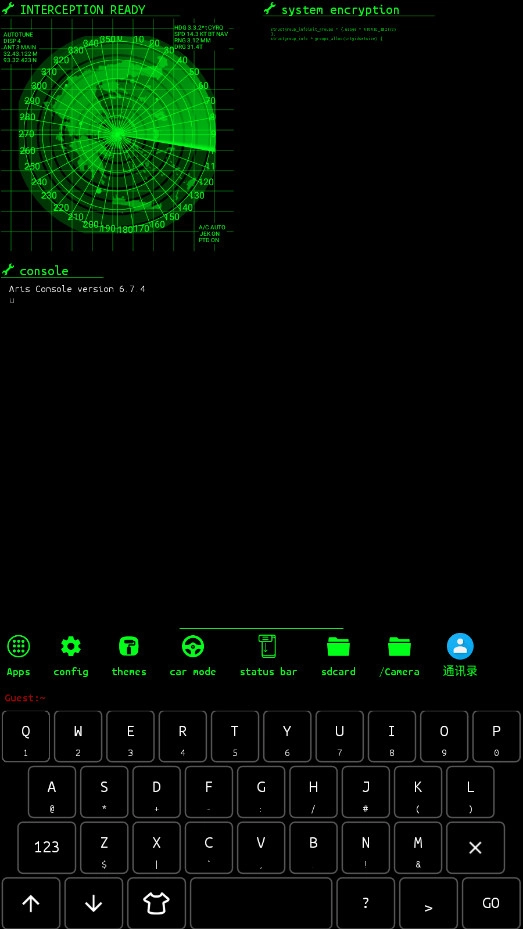The image size is (523, 929).
Task: Open the themes paint roller icon
Action: [x=129, y=646]
